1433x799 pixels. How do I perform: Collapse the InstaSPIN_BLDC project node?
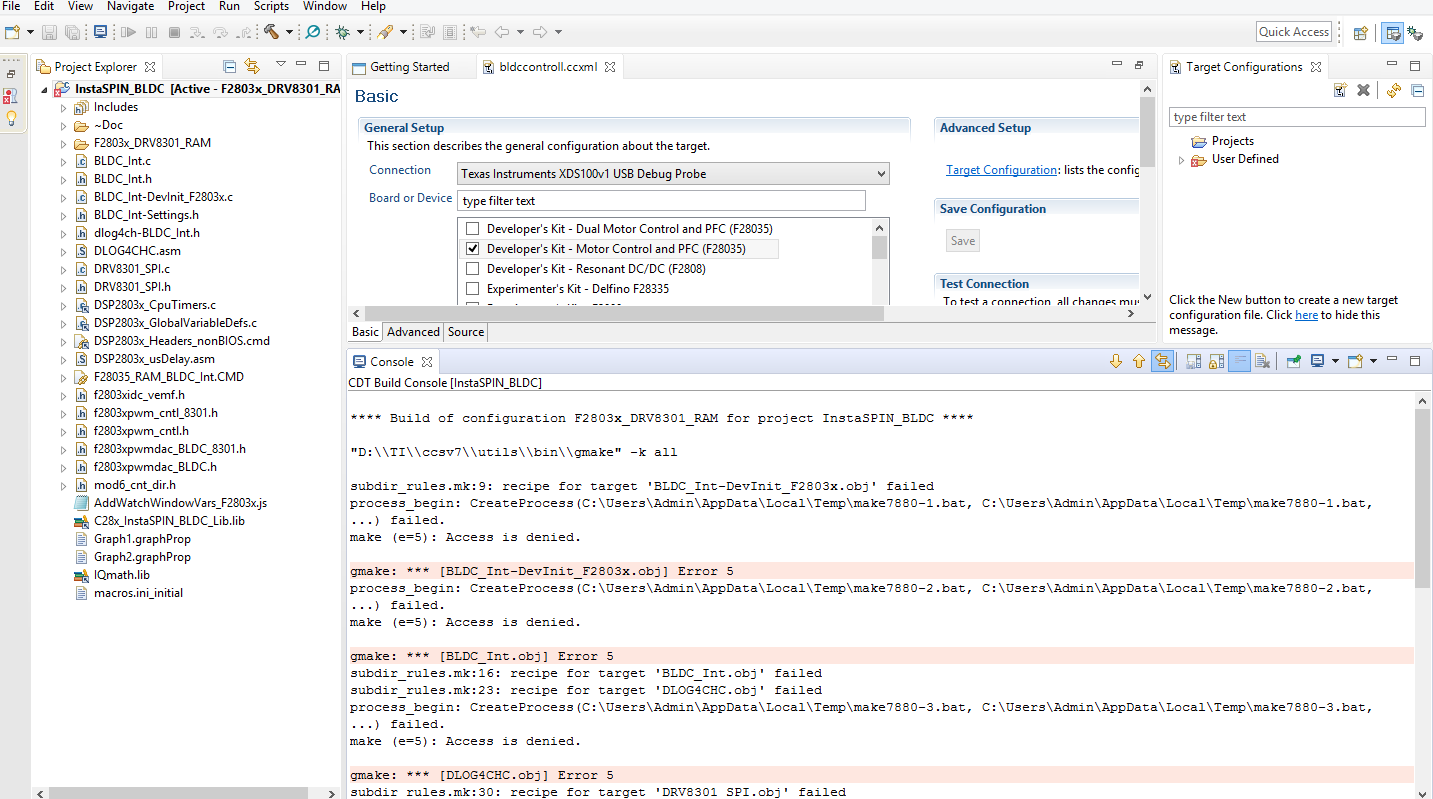coord(44,89)
